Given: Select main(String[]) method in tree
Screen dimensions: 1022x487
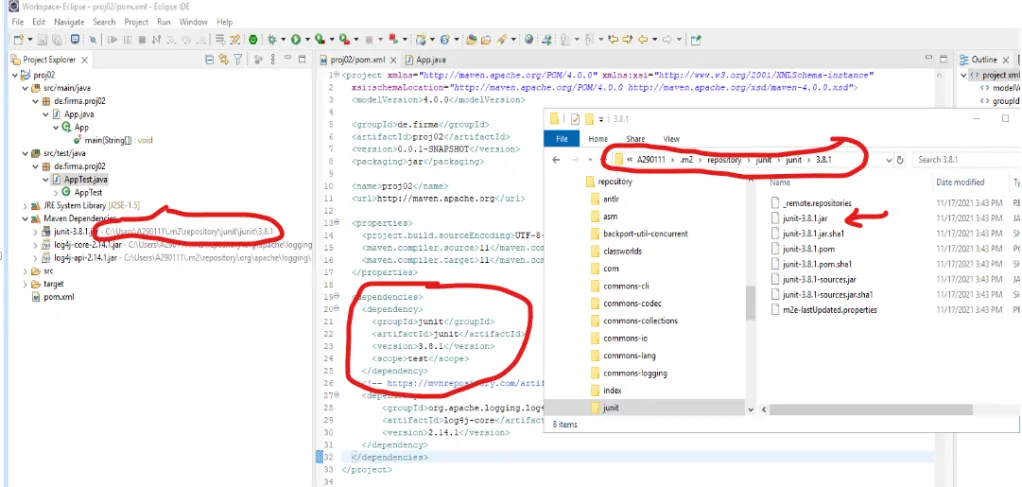Looking at the screenshot, I should (112, 140).
